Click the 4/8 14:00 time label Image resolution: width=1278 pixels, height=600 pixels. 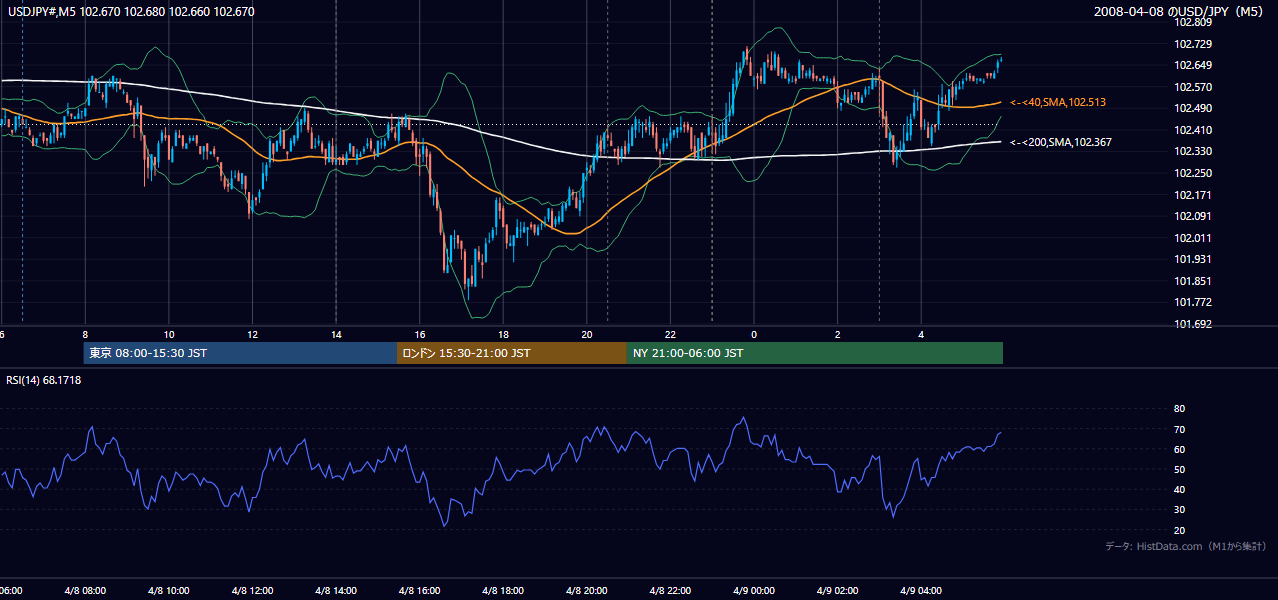(x=336, y=590)
